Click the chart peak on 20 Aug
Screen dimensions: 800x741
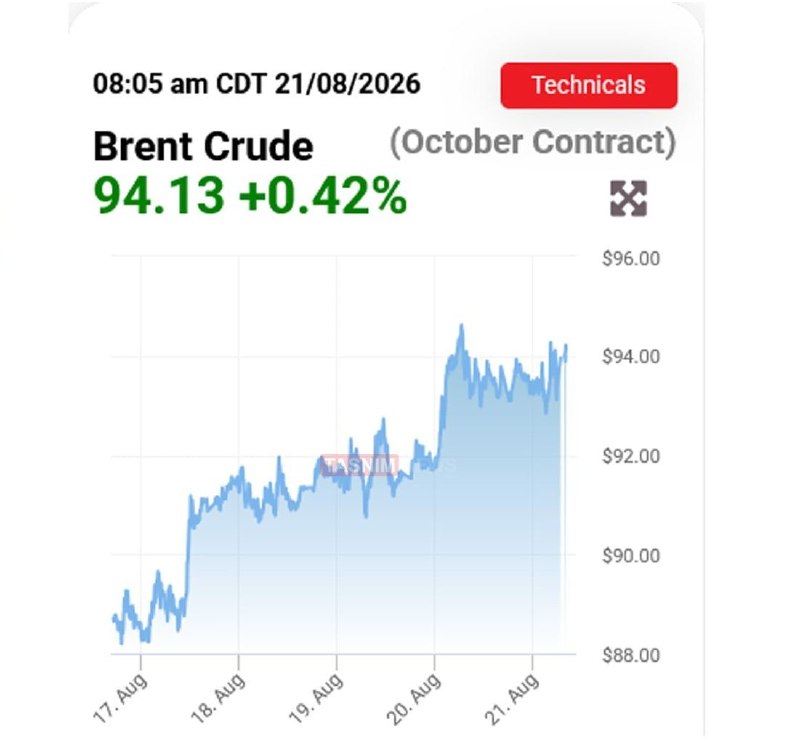coord(462,326)
